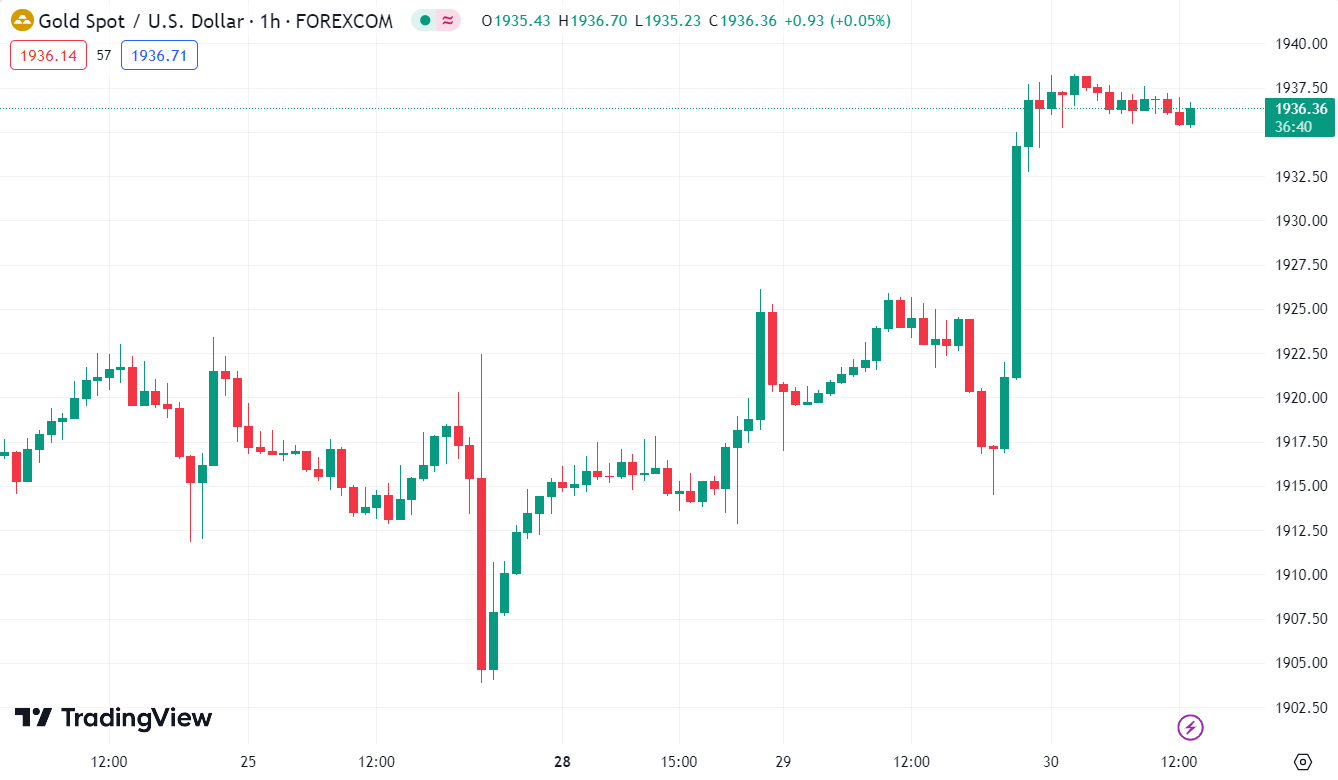Click the FOREXCOM source label
Image resolution: width=1338 pixels, height=780 pixels.
(345, 21)
